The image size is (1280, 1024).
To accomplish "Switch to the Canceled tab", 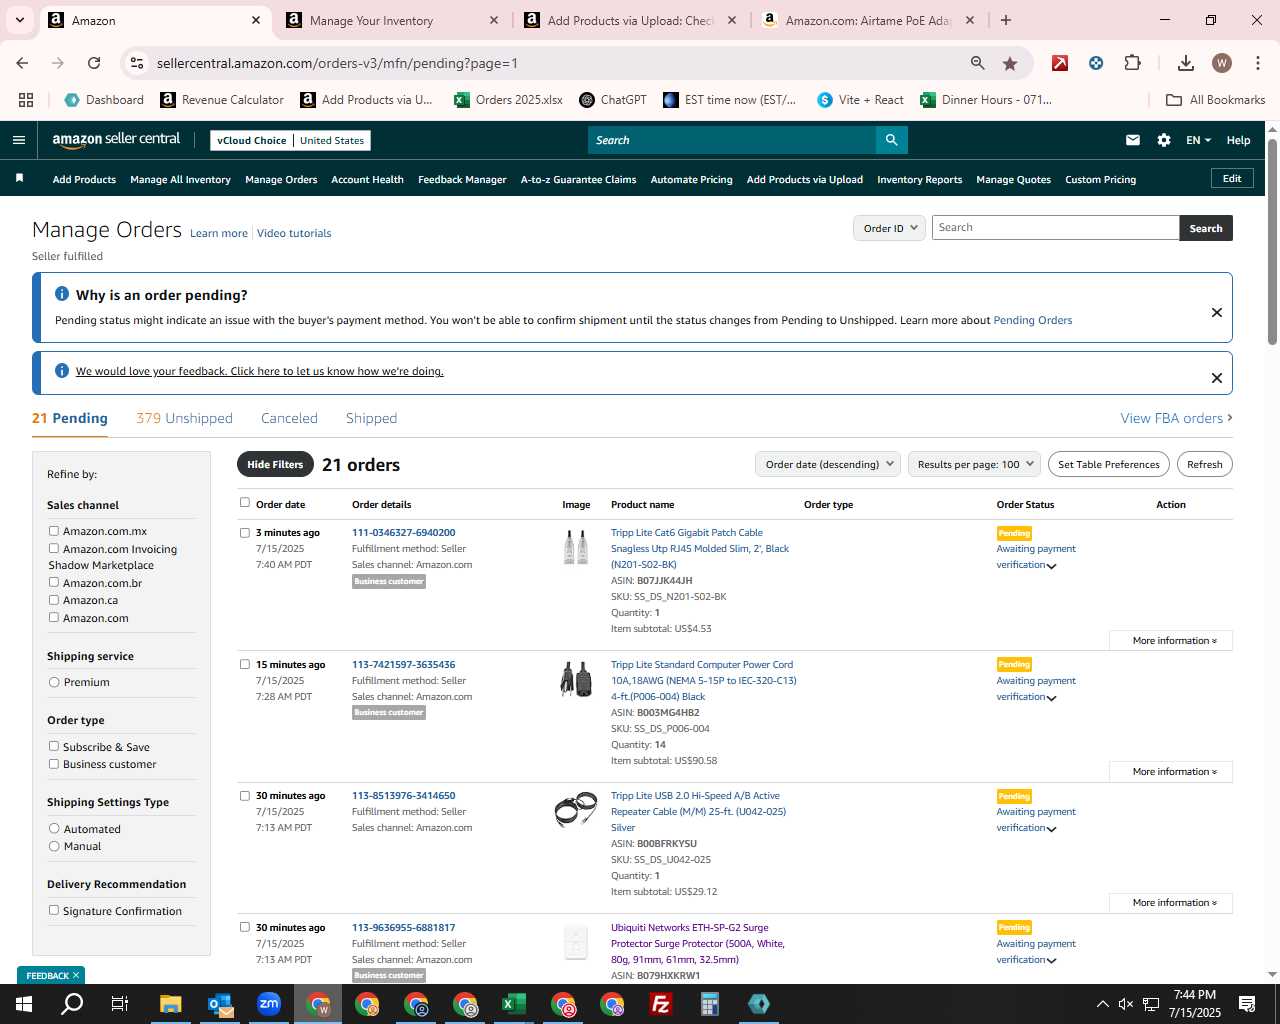I will tap(289, 418).
